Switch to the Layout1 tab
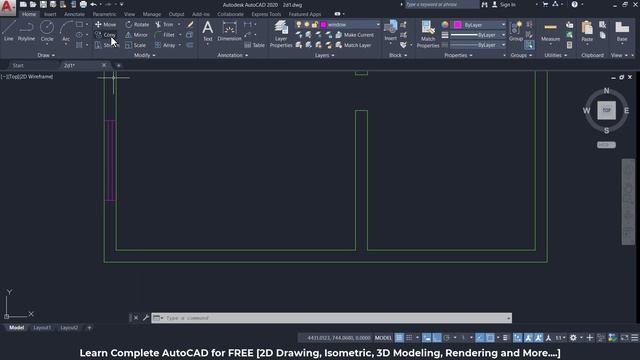The image size is (640, 360). click(x=42, y=328)
